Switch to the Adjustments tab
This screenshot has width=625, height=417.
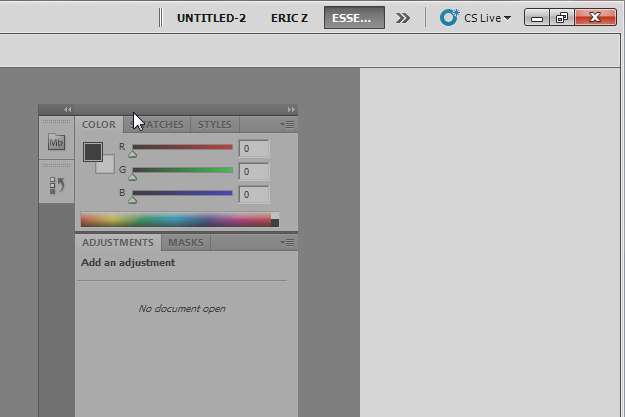(x=118, y=242)
